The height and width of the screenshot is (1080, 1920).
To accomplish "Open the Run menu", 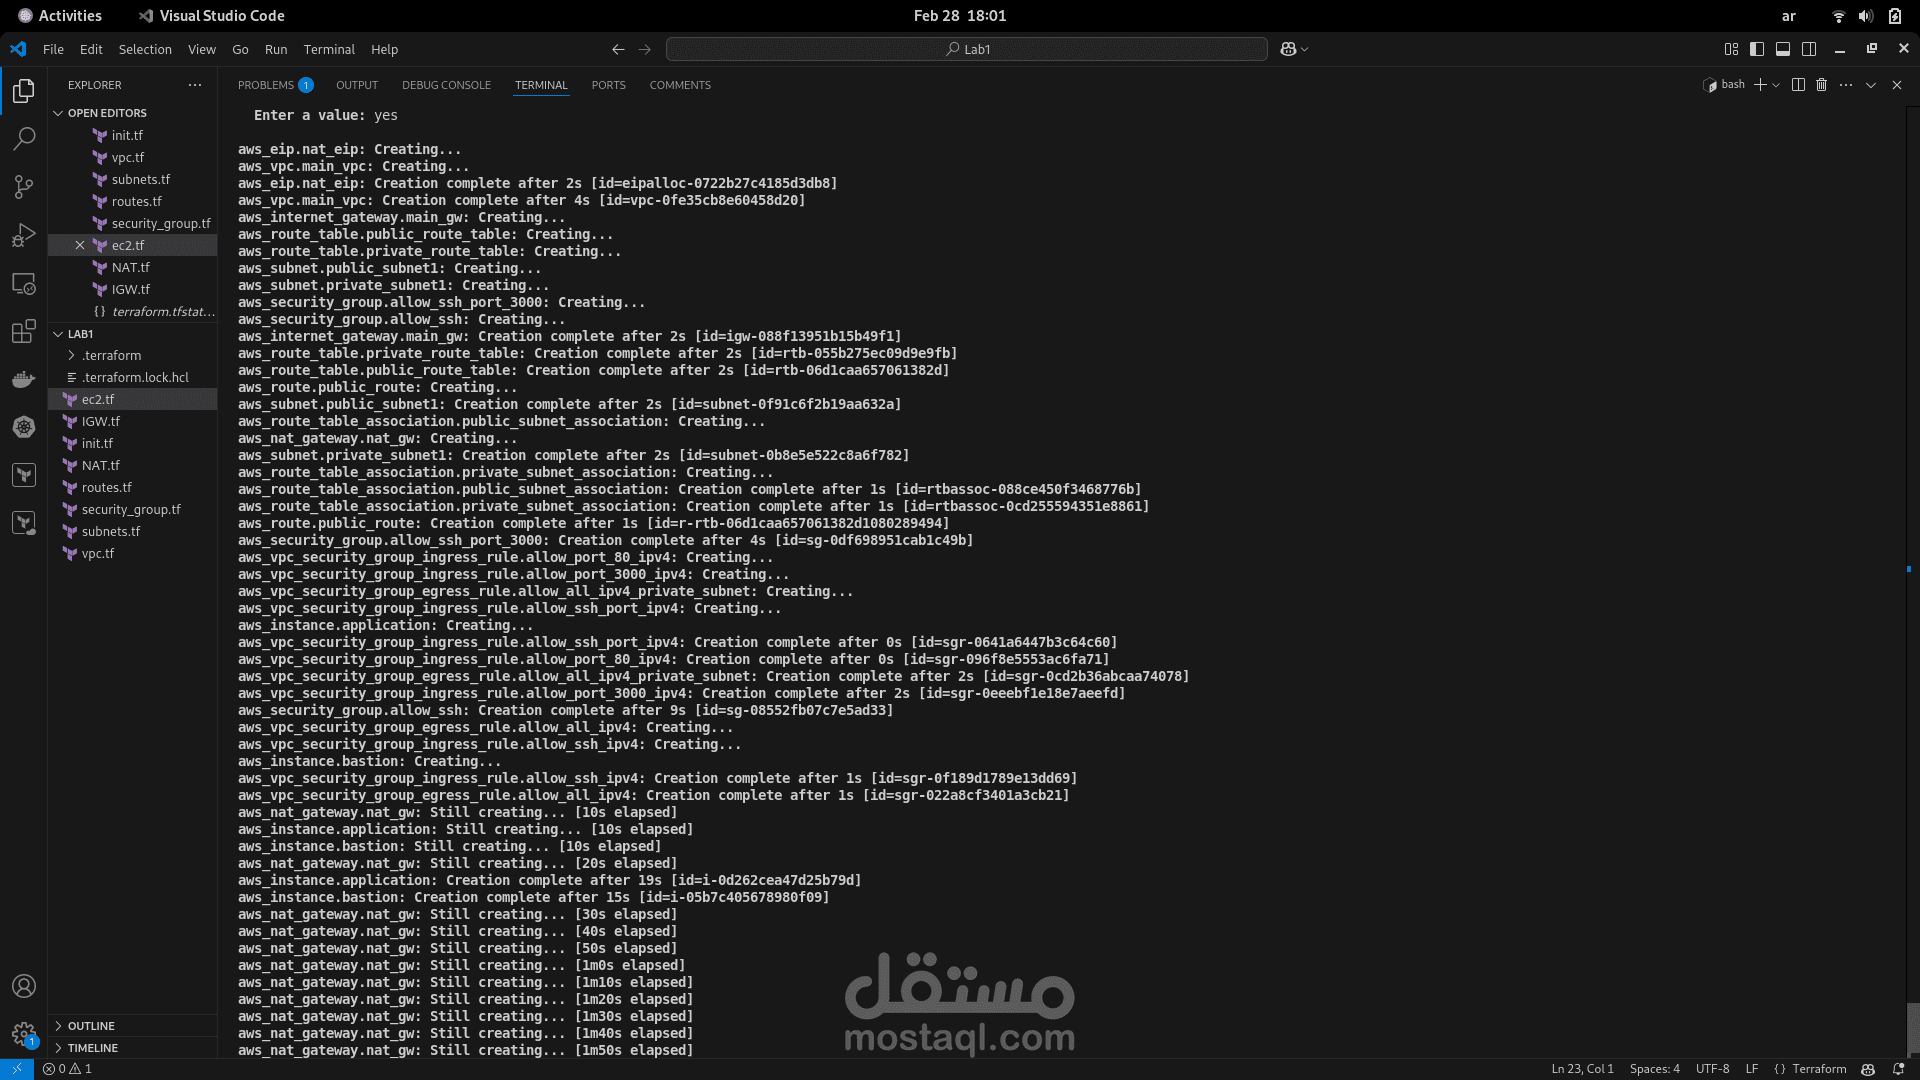I will 276,49.
